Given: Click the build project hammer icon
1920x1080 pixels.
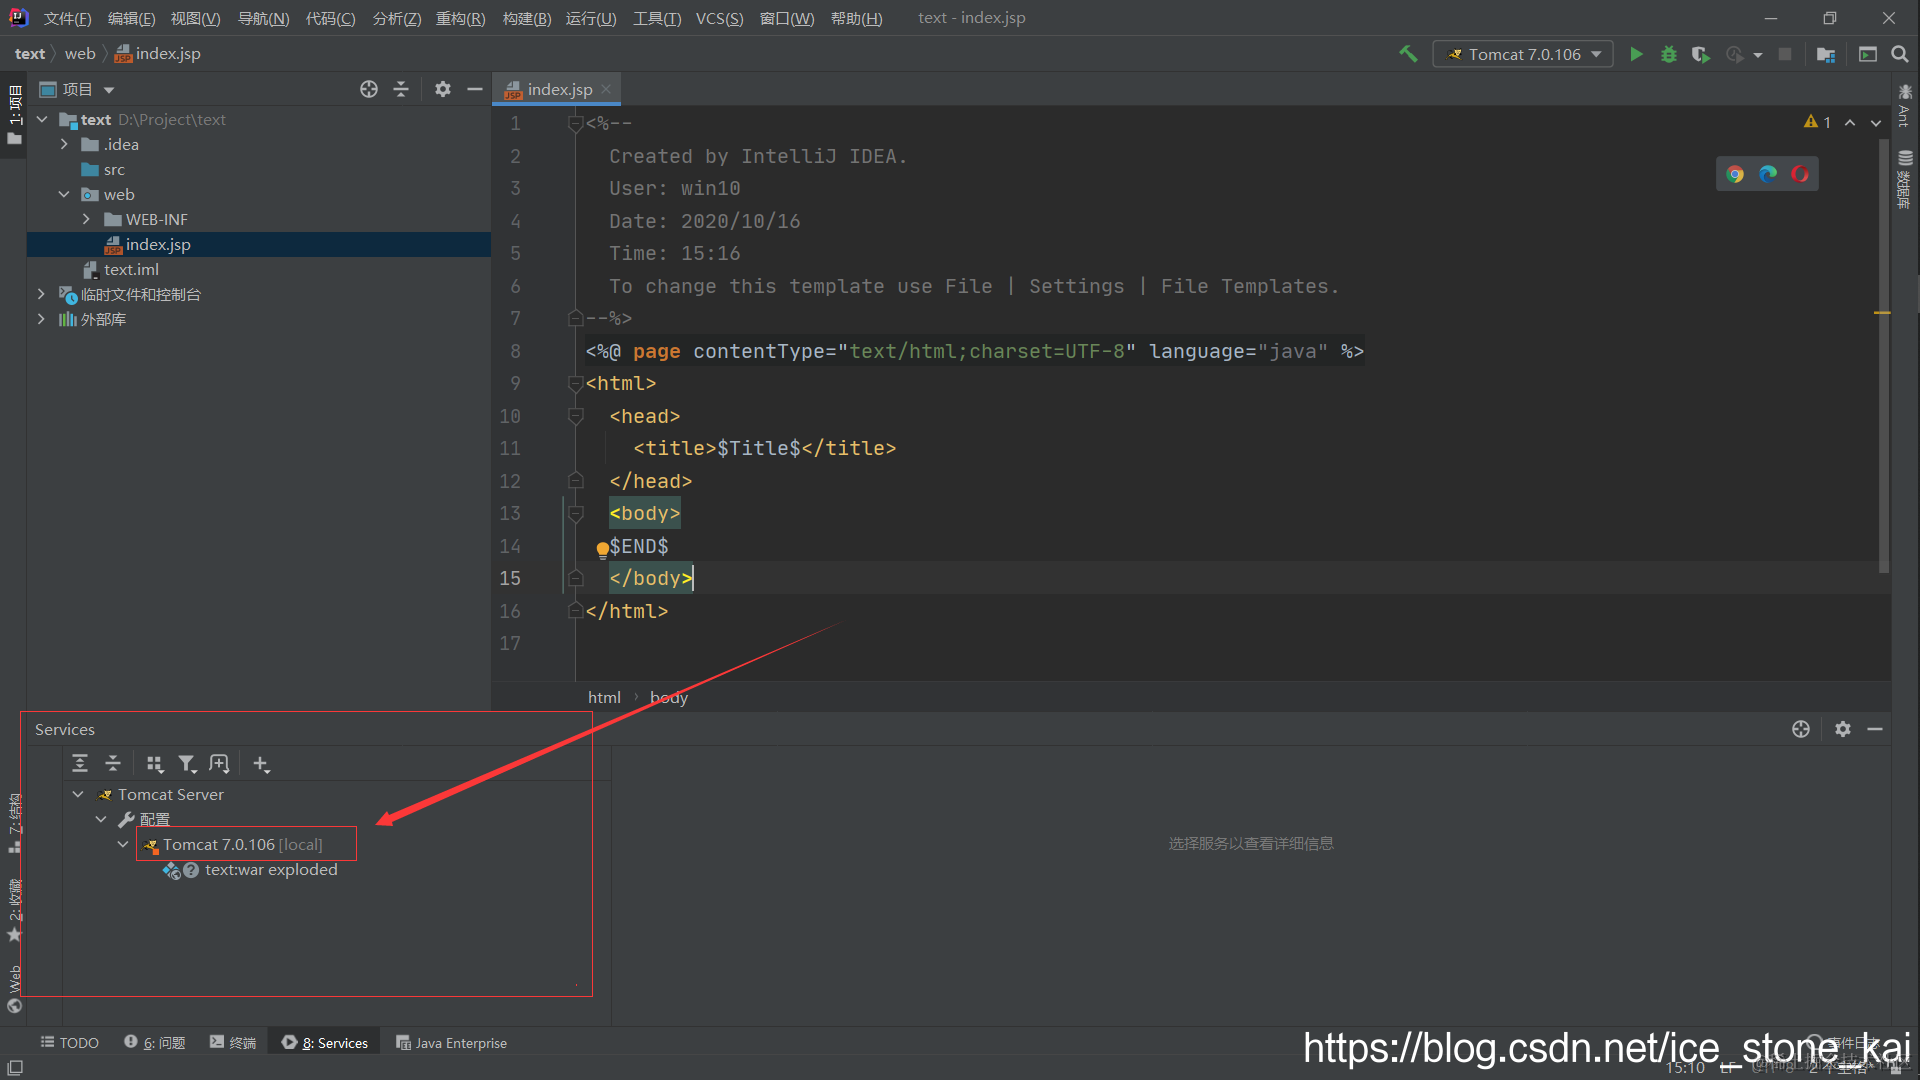Looking at the screenshot, I should 1408,54.
